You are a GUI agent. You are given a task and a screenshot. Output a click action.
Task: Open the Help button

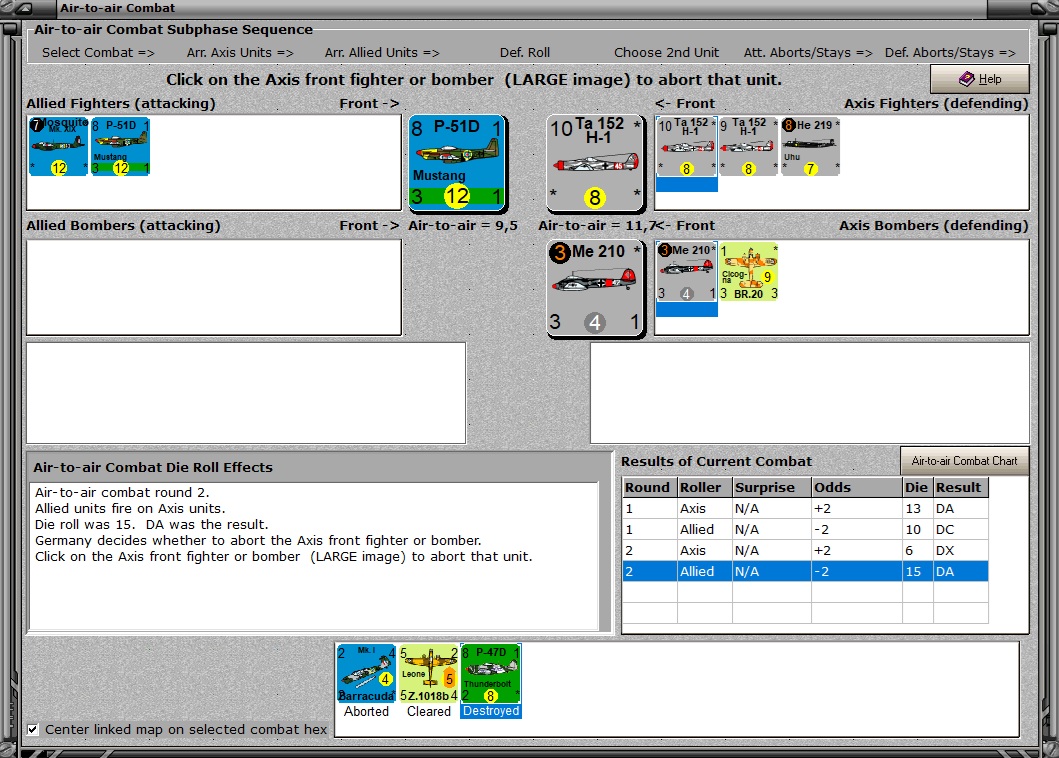coord(979,79)
